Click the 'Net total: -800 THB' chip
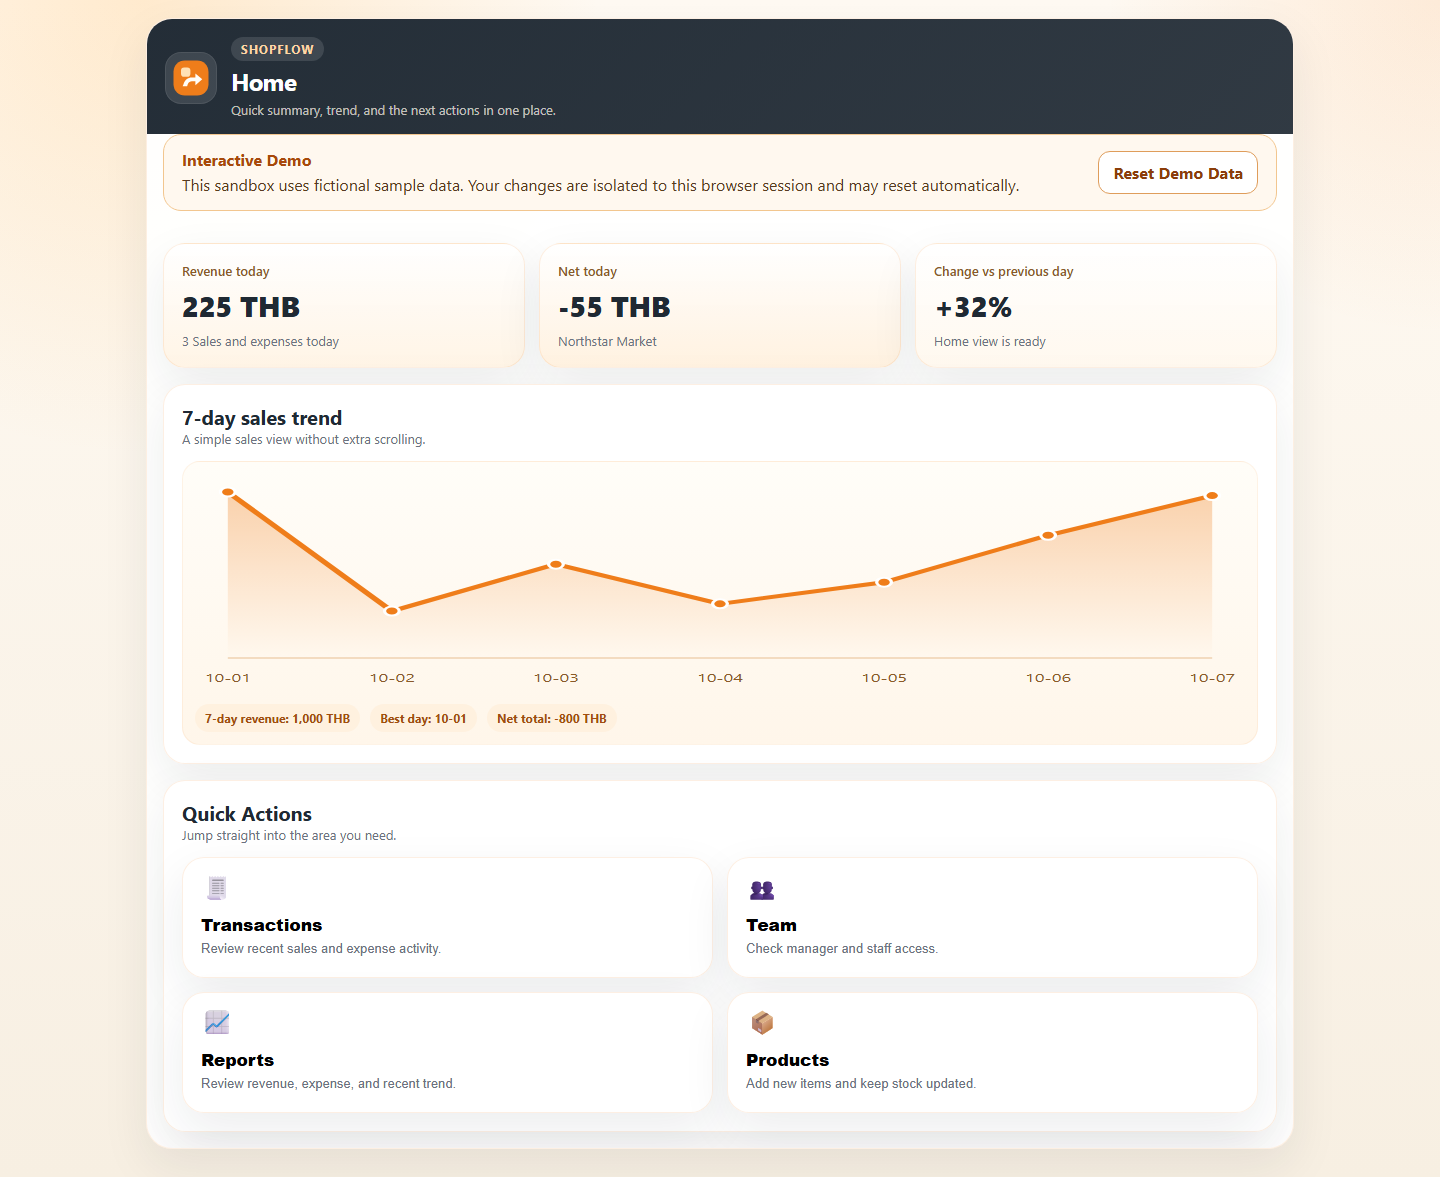The image size is (1440, 1177). pyautogui.click(x=552, y=718)
